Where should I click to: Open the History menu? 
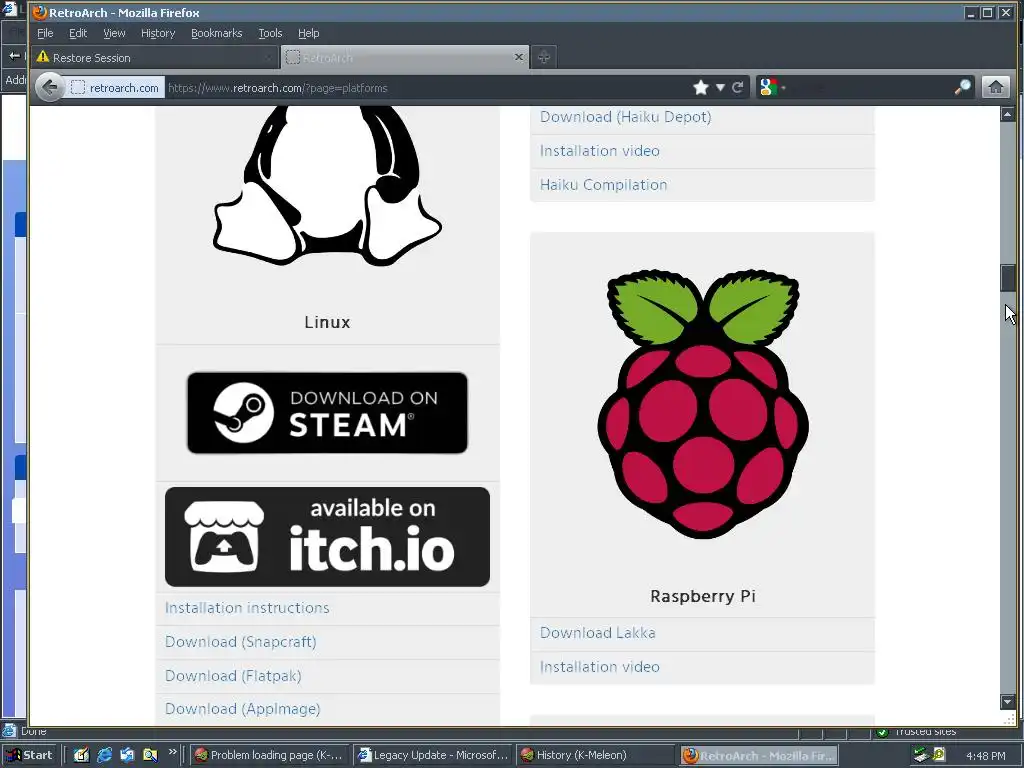[158, 33]
